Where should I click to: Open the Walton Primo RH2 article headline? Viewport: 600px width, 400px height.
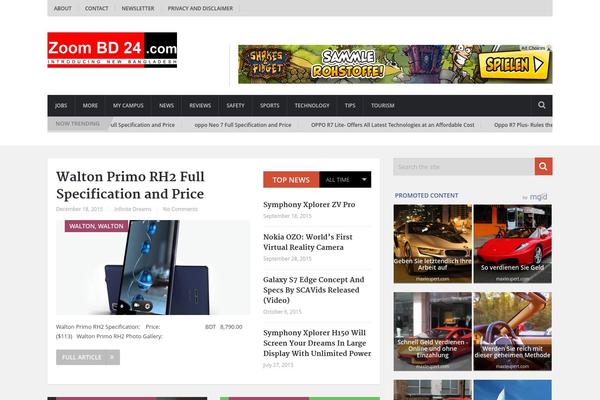pos(130,185)
